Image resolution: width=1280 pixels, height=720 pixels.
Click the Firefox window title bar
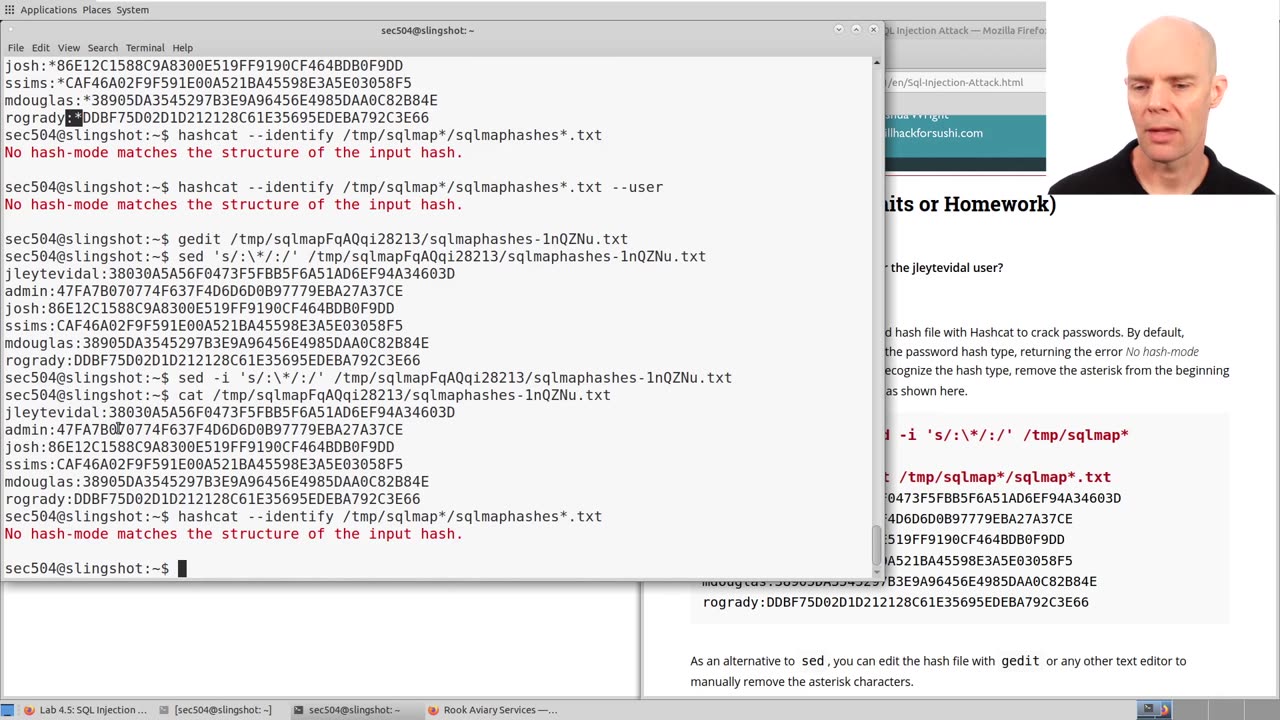point(964,30)
